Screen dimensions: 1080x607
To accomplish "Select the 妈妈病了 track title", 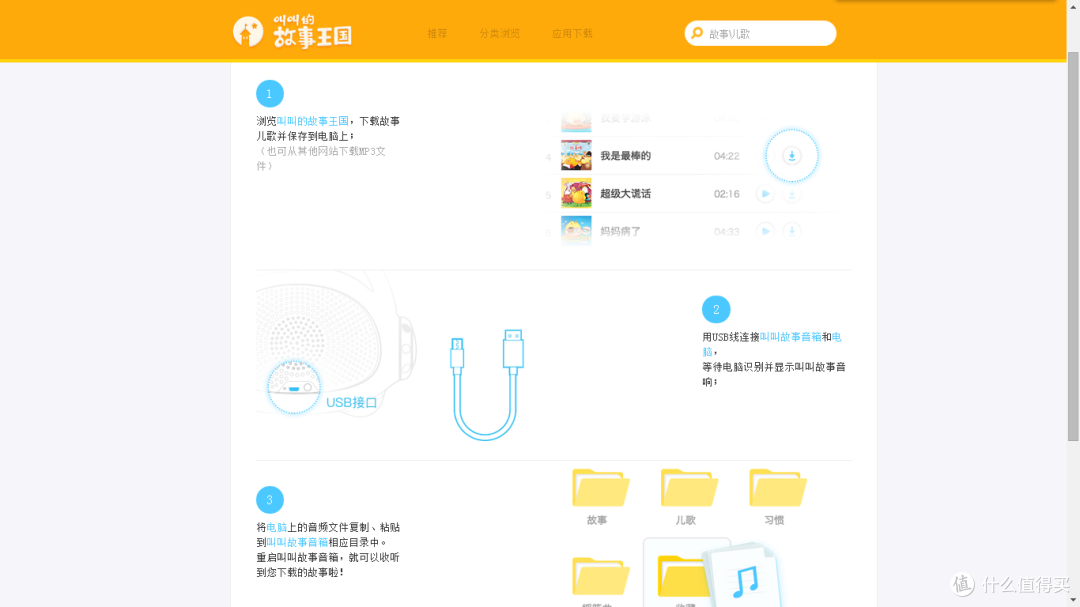I will point(621,232).
